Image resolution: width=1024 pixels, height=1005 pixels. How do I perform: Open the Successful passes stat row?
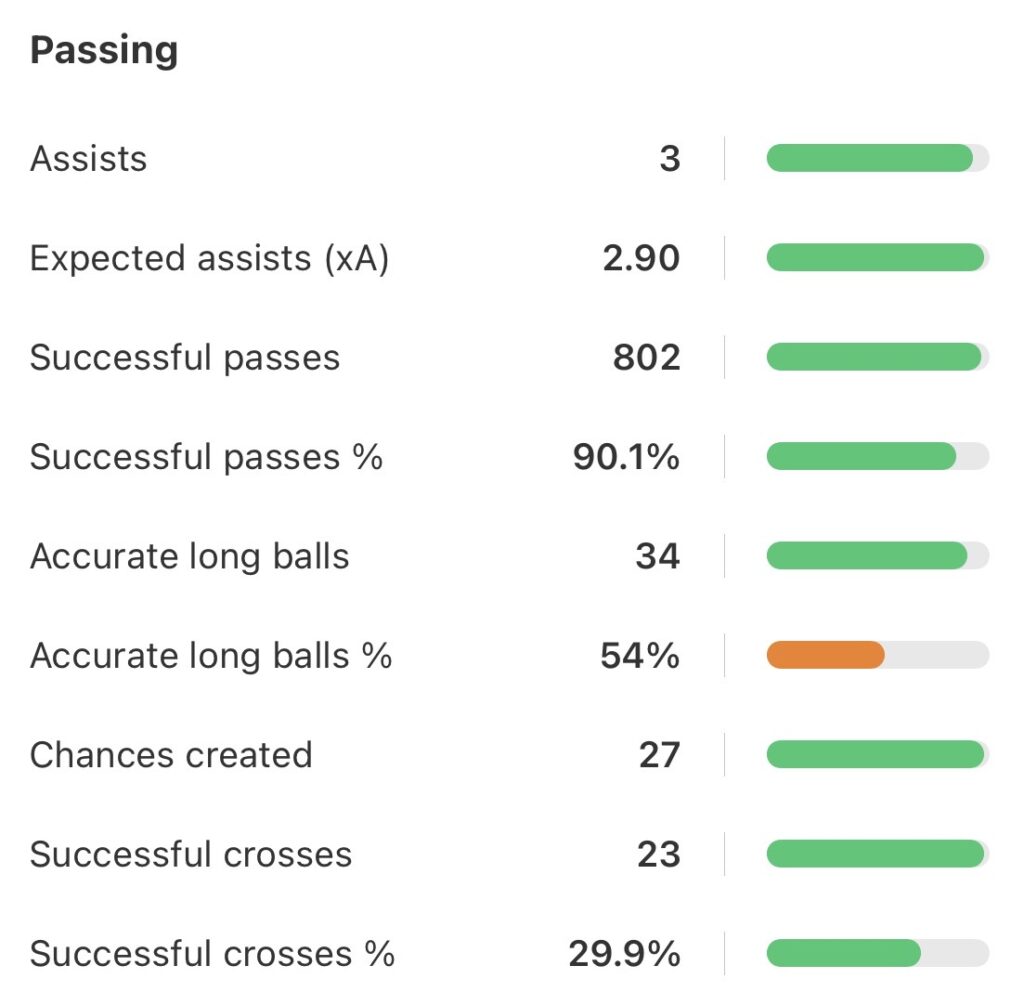185,358
